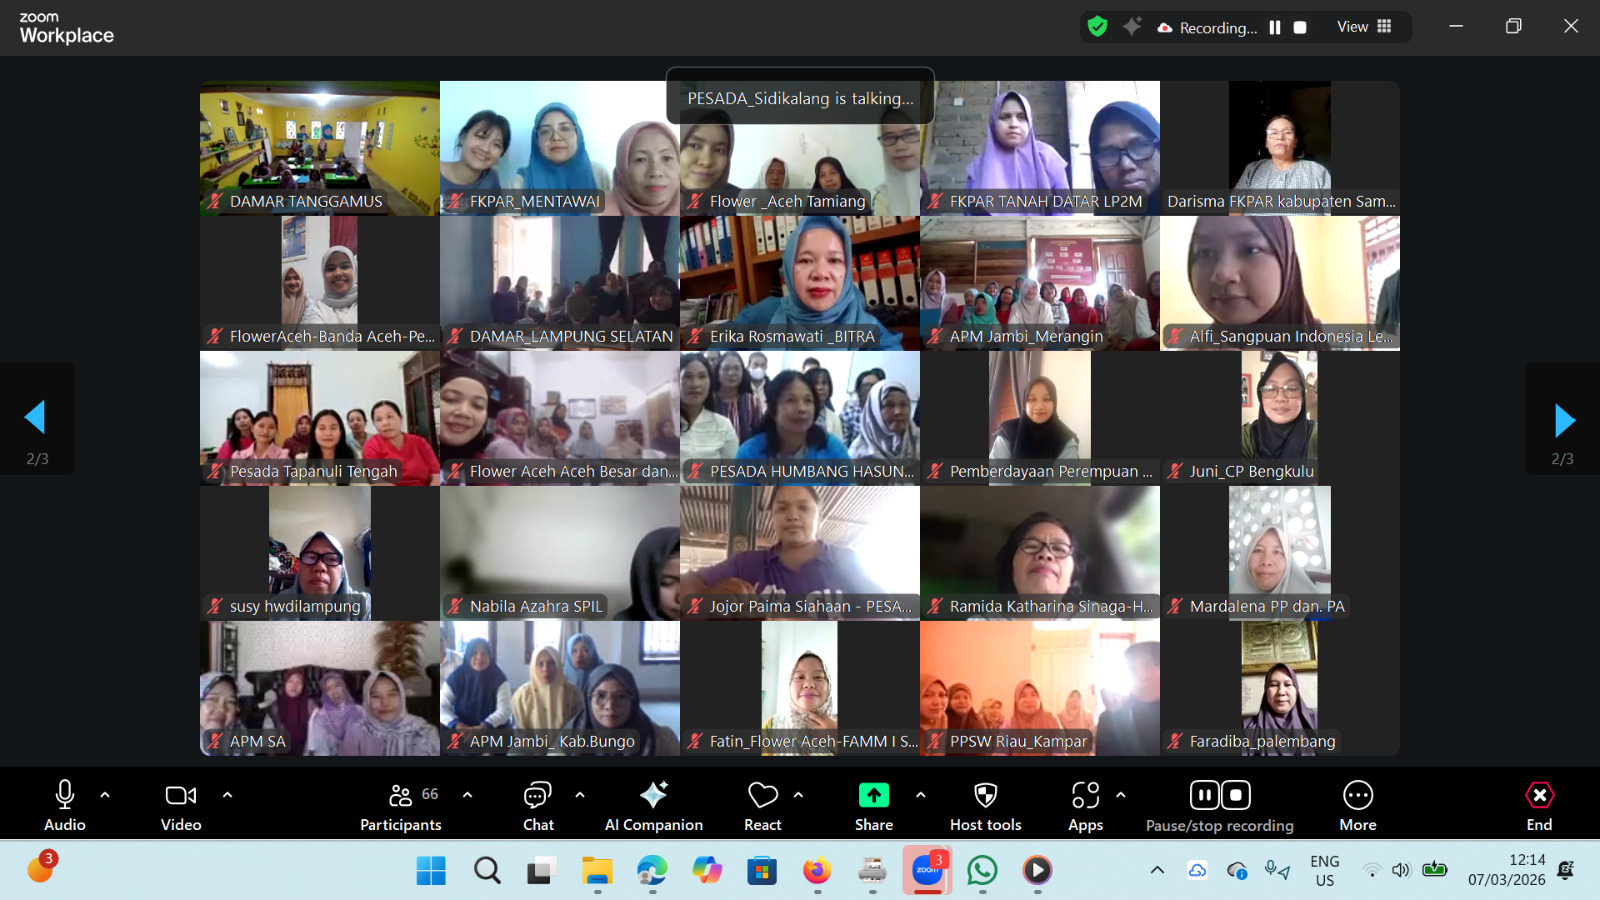Open the Chat panel
Screen dimensions: 1600x900
point(538,805)
